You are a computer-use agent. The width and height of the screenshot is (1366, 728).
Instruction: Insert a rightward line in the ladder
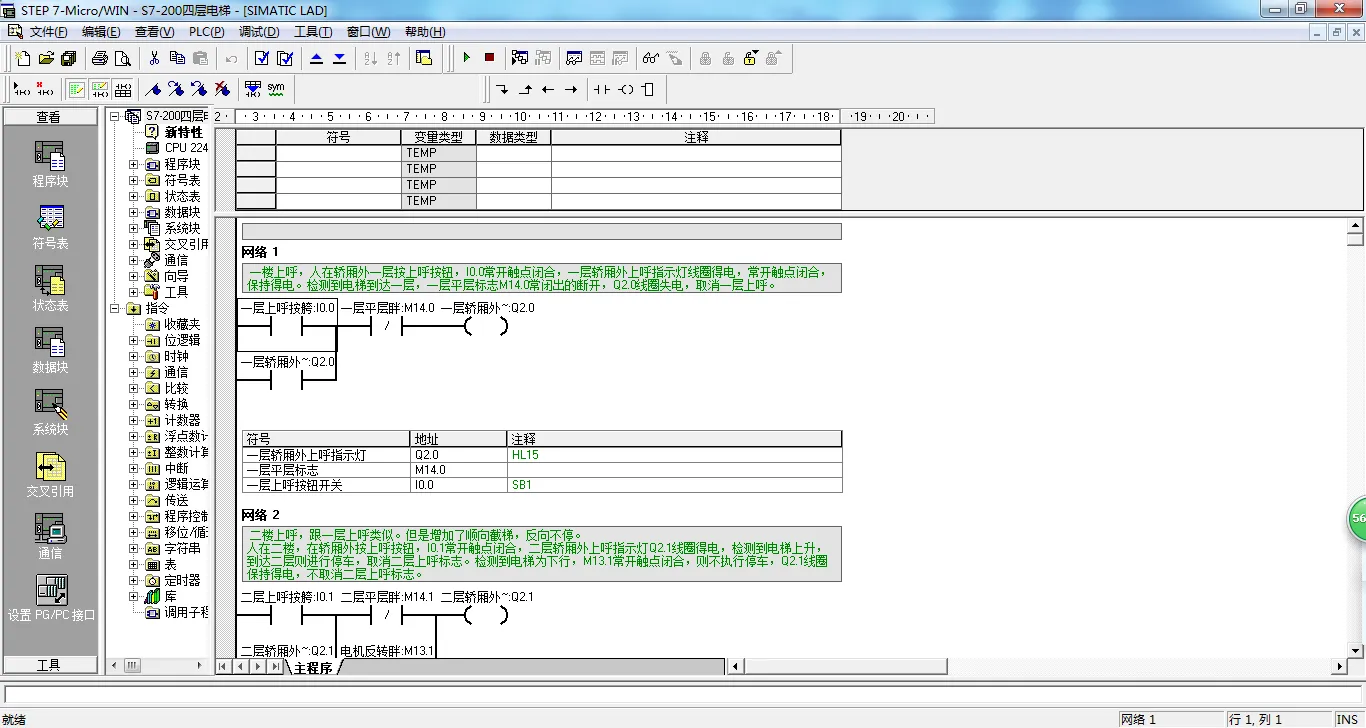pyautogui.click(x=571, y=89)
